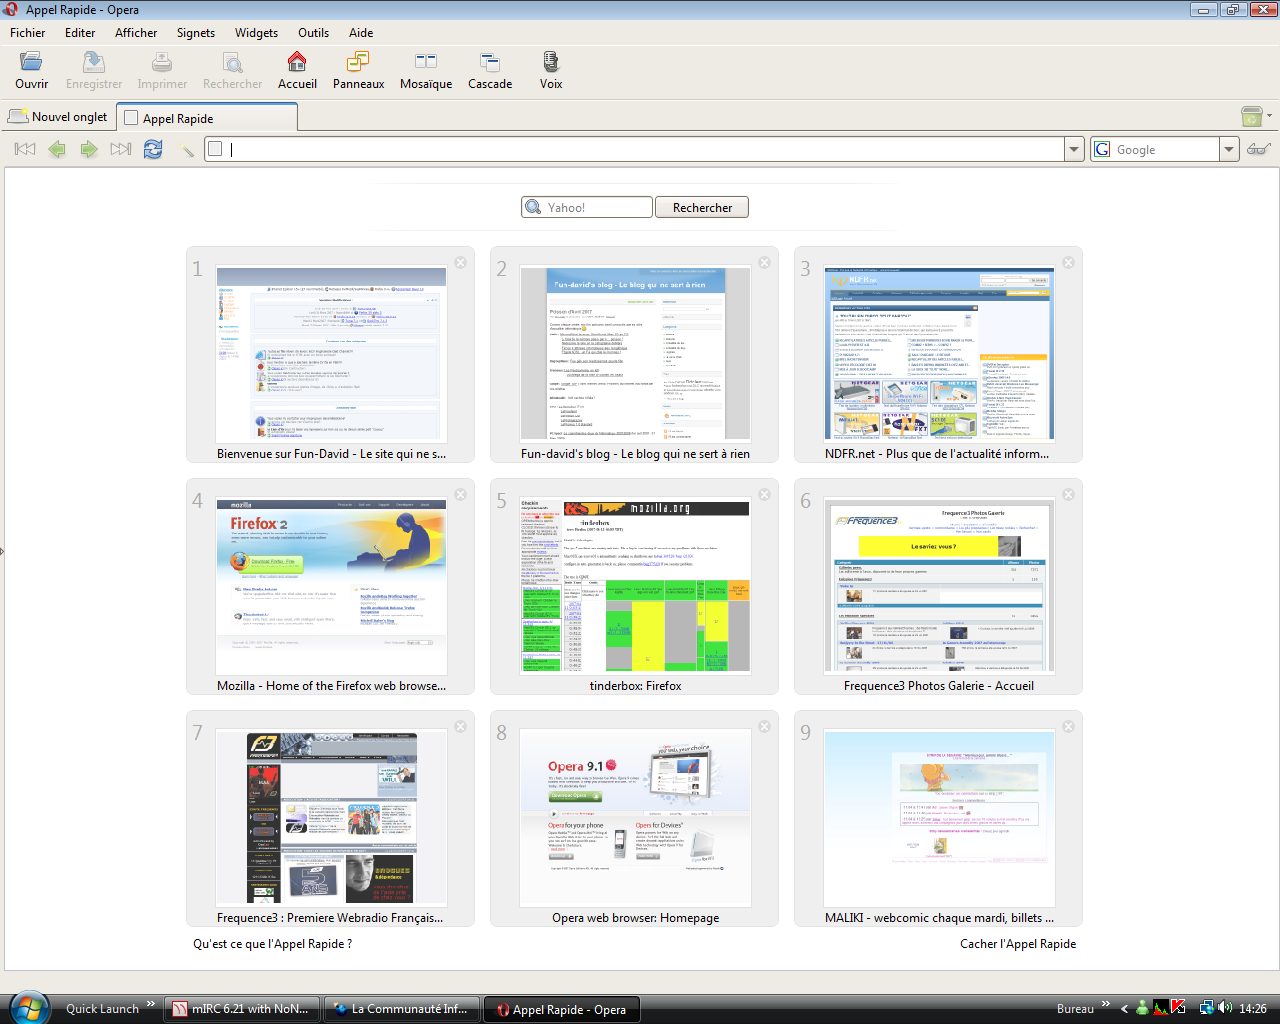Click the Ouvrir folder icon
The height and width of the screenshot is (1024, 1280).
click(x=32, y=63)
